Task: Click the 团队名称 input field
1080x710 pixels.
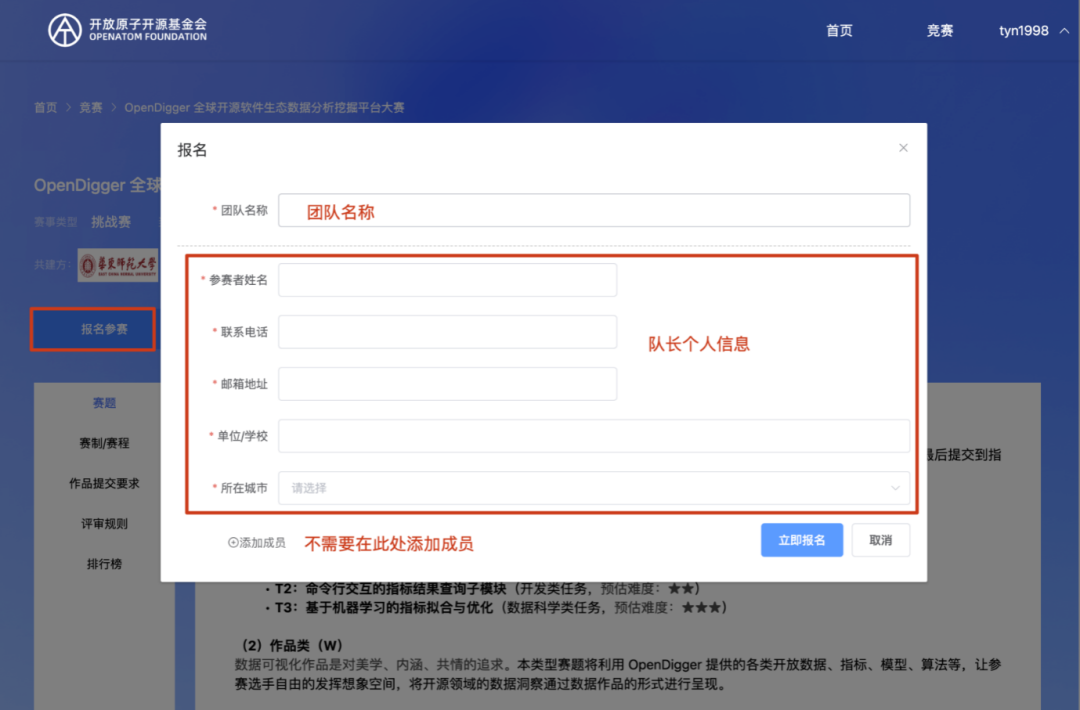Action: click(593, 211)
